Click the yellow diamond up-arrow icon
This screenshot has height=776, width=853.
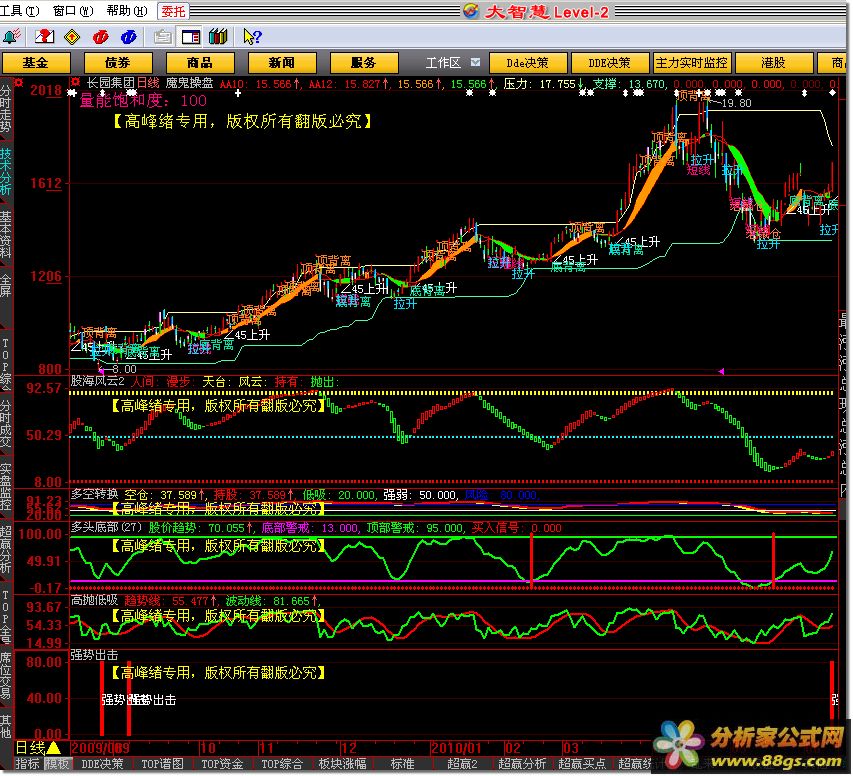(72, 37)
